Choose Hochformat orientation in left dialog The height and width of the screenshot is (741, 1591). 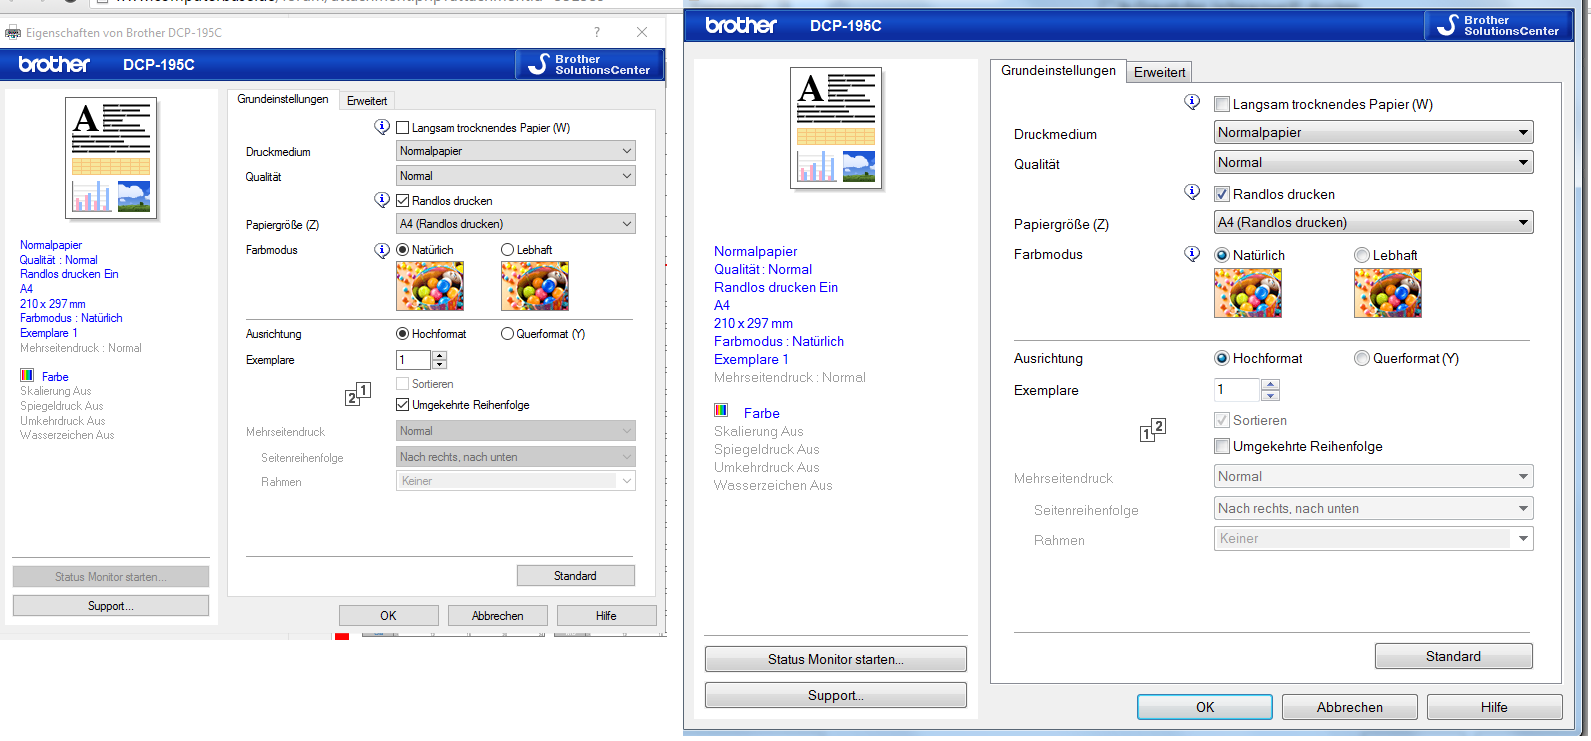[403, 334]
